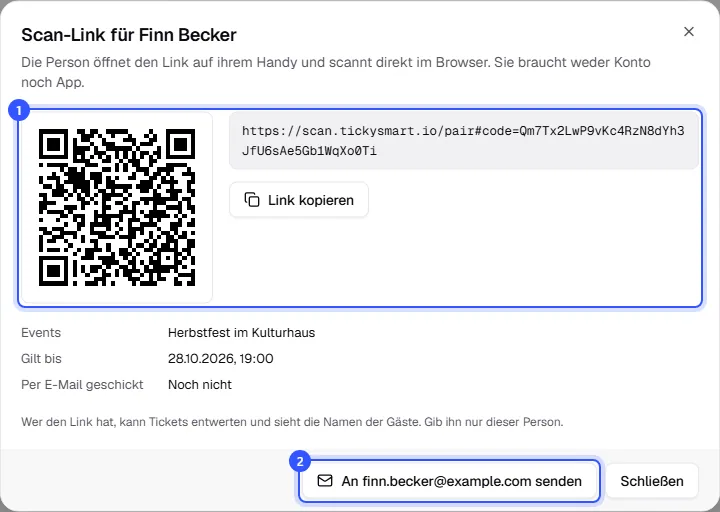Click the 'Wer den Link hat' warning text
The width and height of the screenshot is (720, 512).
coord(292,422)
